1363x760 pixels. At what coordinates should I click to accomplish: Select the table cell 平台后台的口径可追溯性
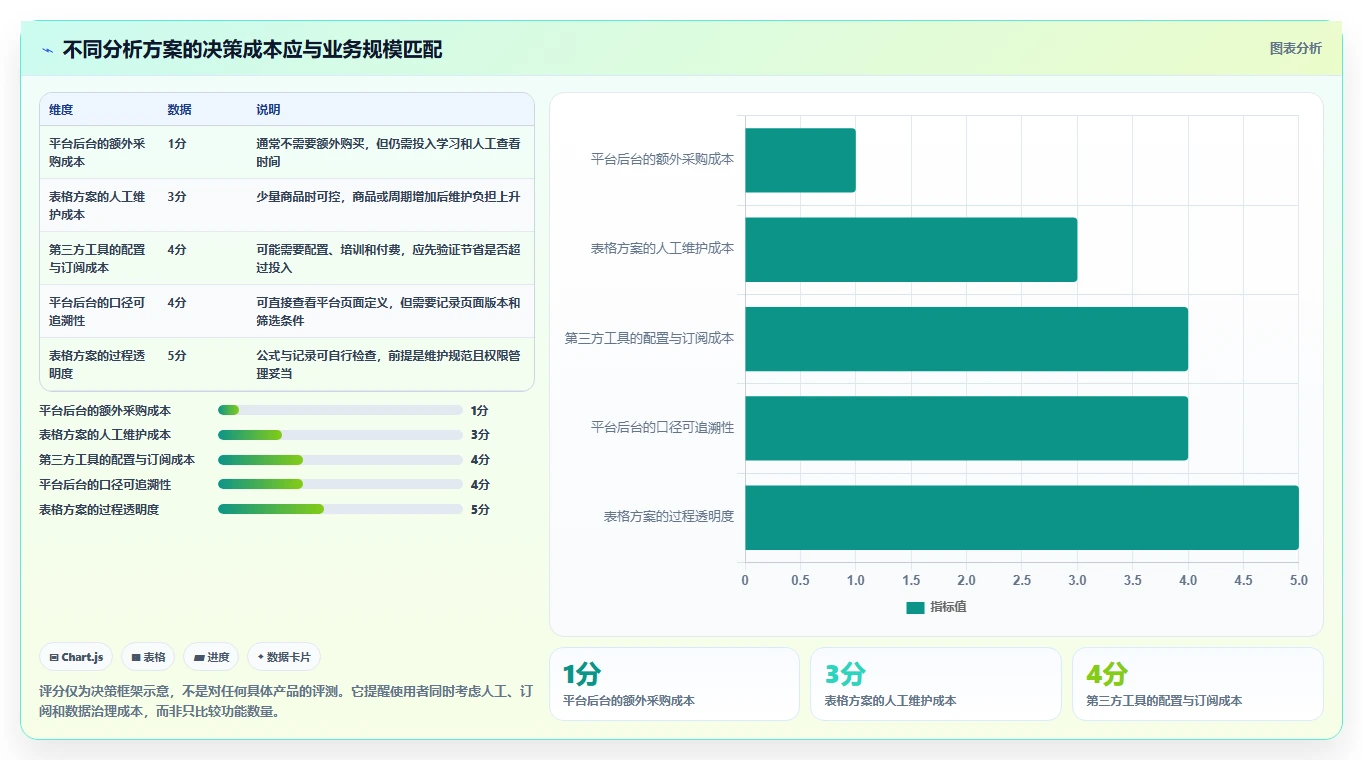click(x=97, y=311)
